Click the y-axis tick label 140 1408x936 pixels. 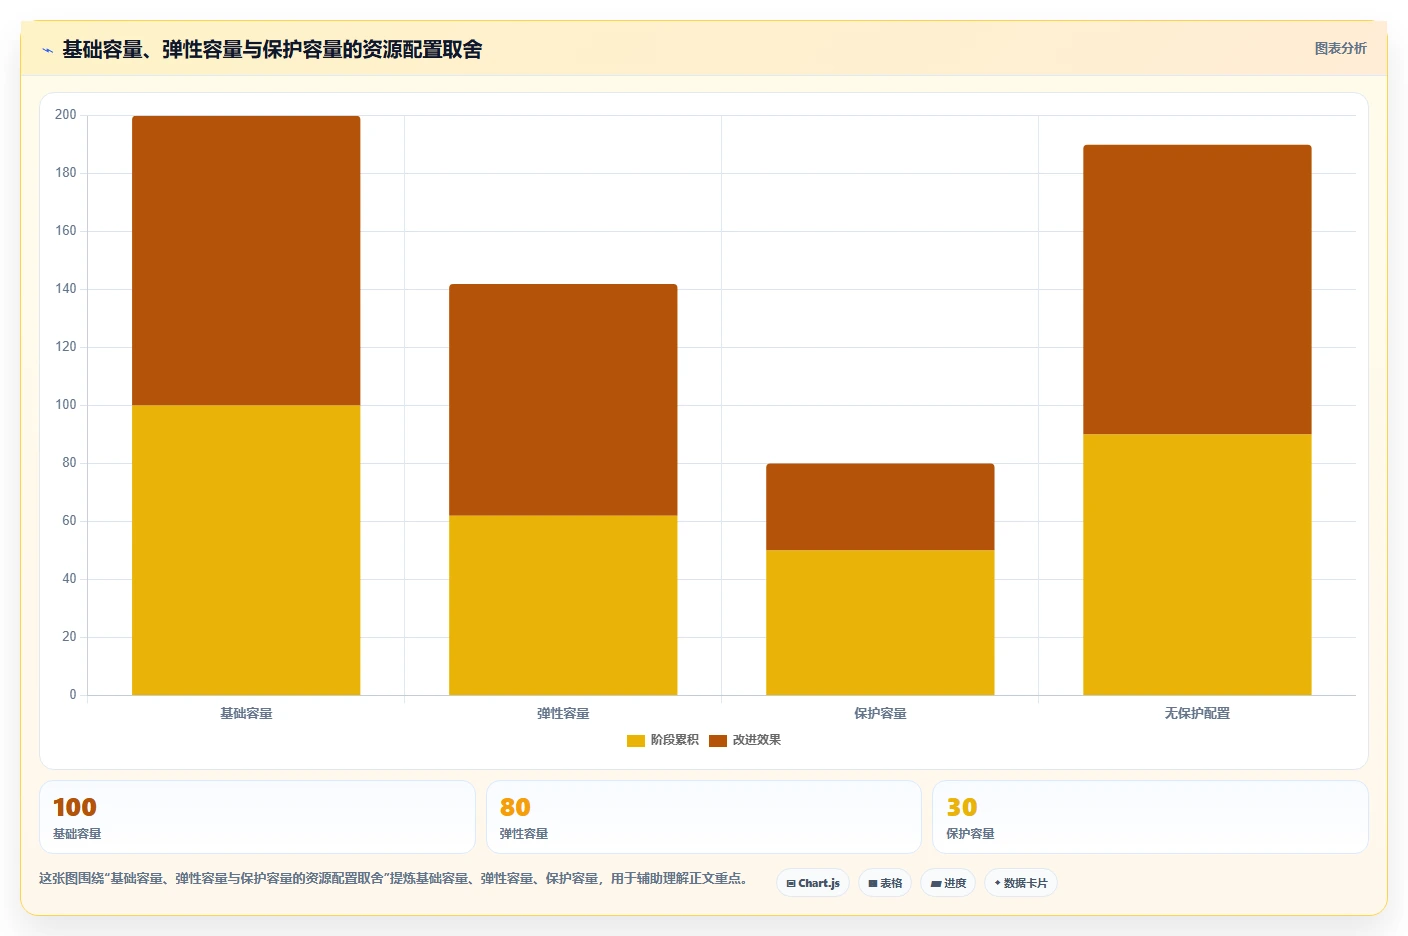[66, 289]
